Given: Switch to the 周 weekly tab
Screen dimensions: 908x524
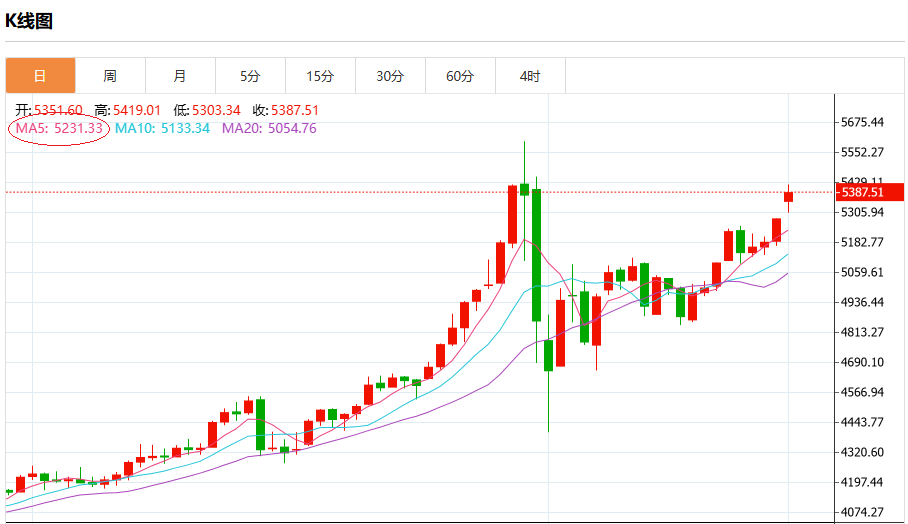Looking at the screenshot, I should (110, 76).
